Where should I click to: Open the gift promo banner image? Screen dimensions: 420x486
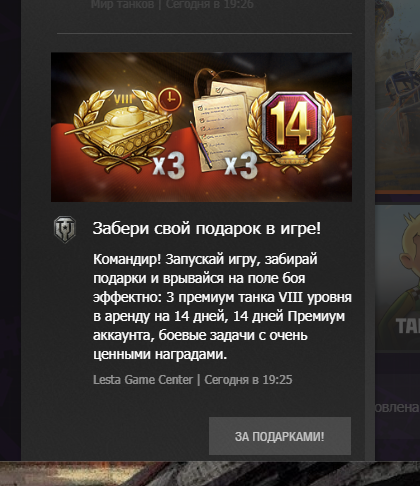point(201,127)
